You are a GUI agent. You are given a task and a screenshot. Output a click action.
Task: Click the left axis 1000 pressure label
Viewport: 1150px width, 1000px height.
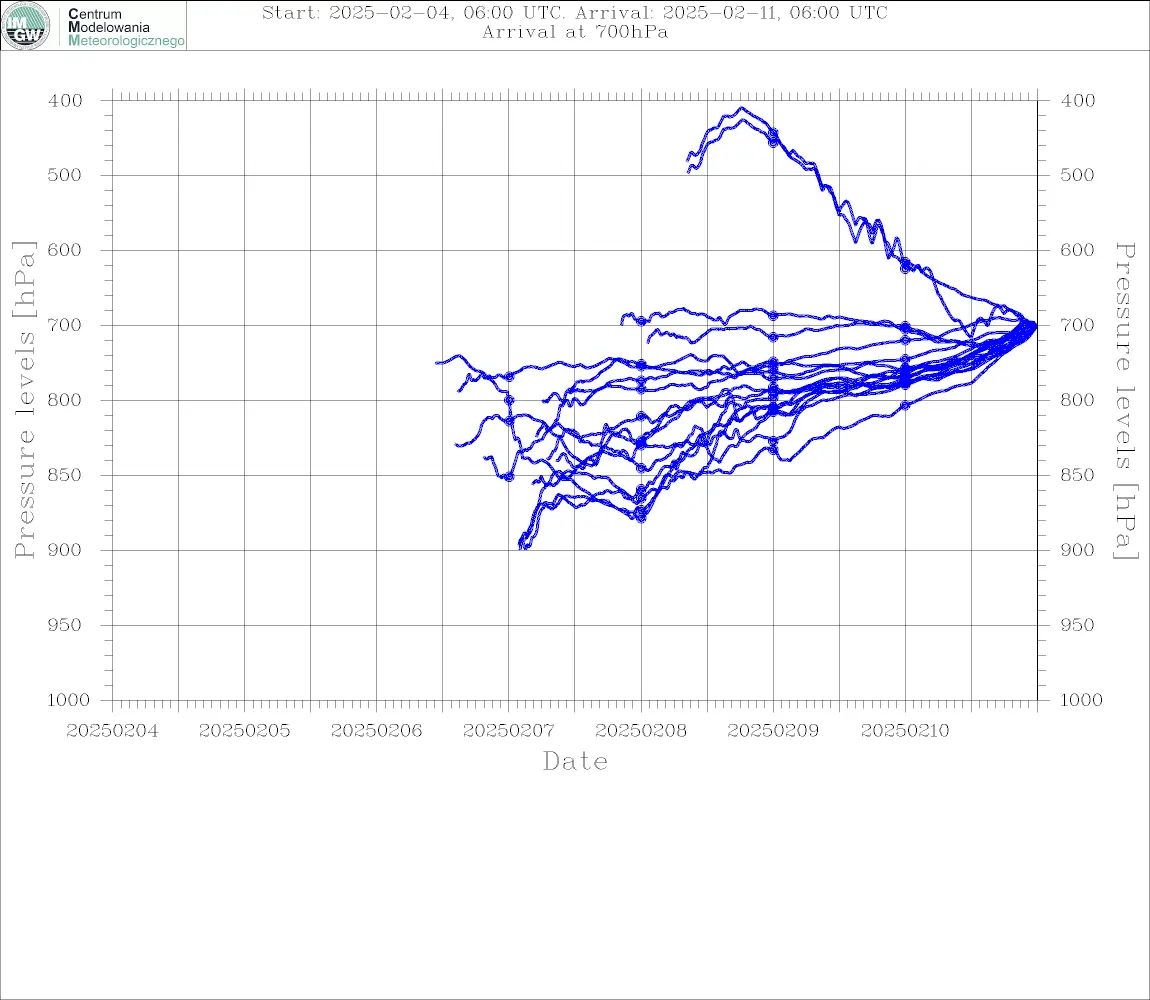pos(68,700)
